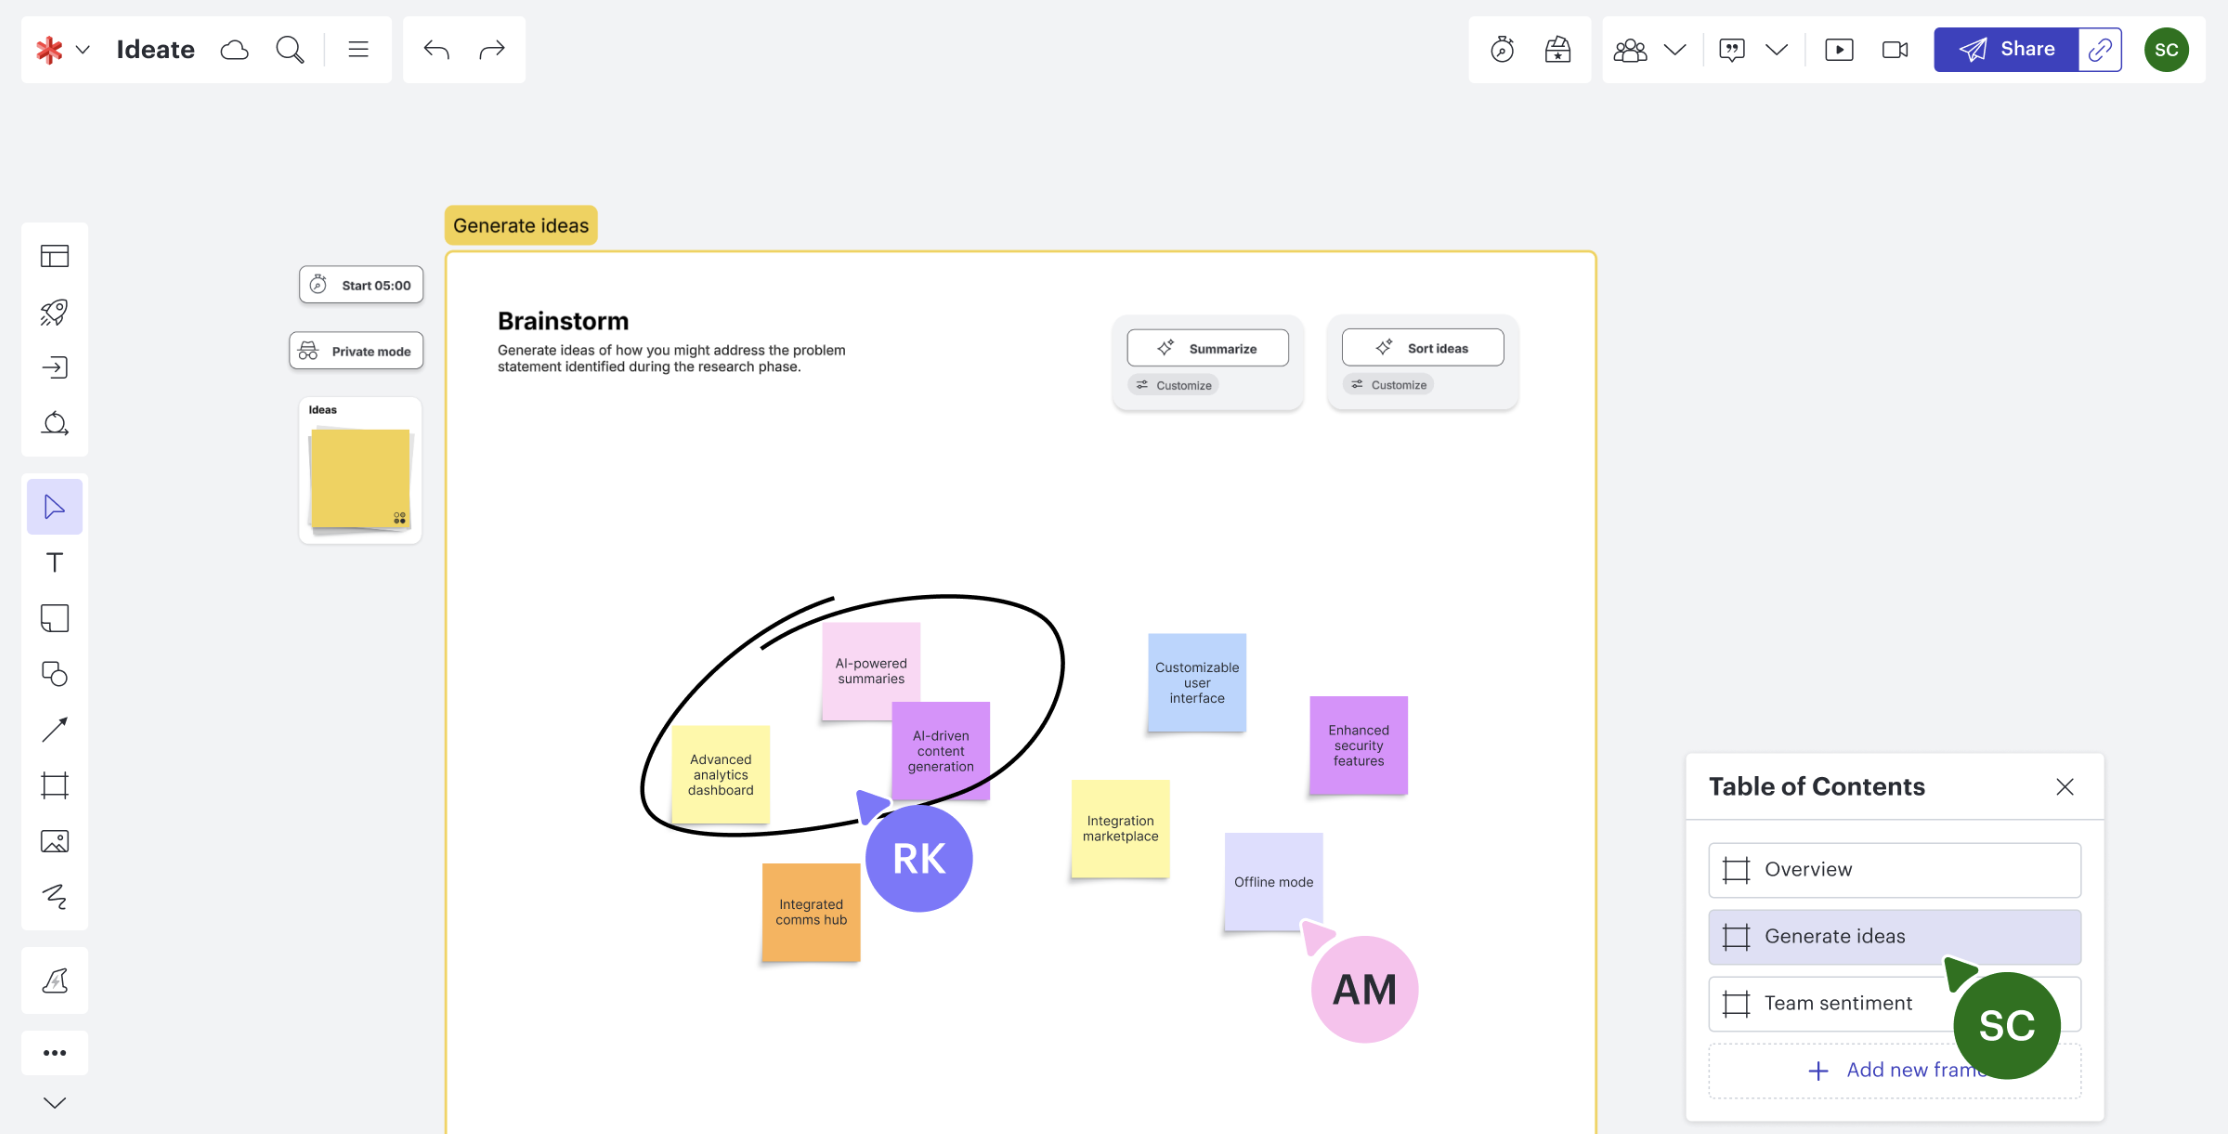
Task: Select the Text tool
Action: click(55, 562)
